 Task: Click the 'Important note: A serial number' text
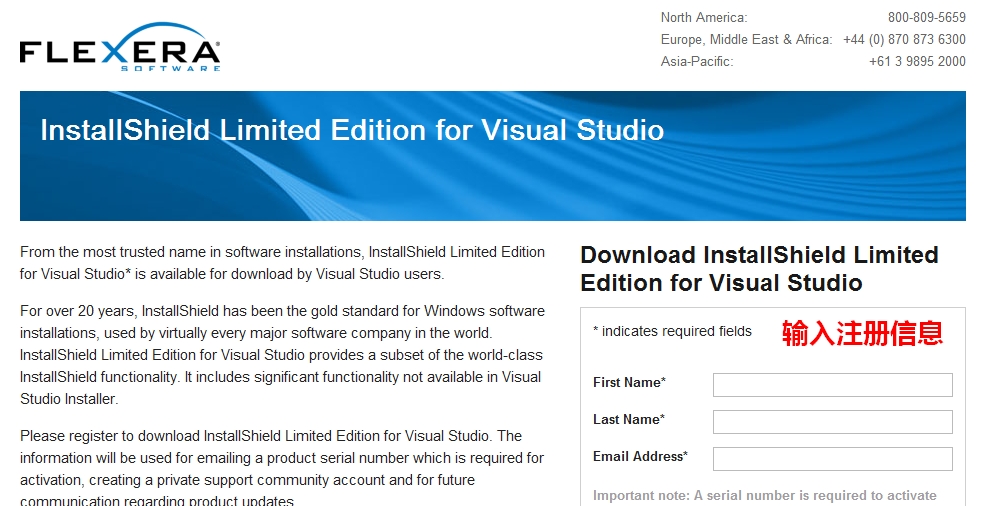click(765, 495)
